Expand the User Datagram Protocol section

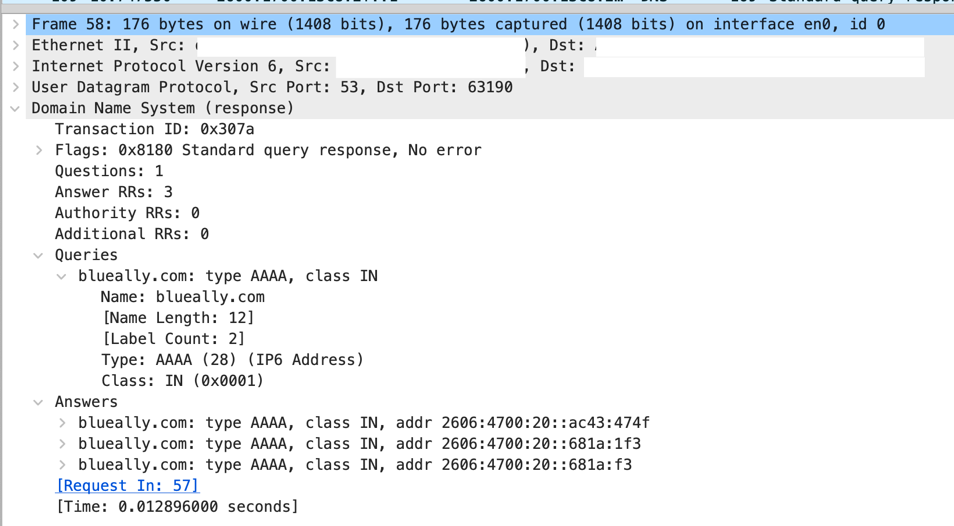[x=16, y=87]
